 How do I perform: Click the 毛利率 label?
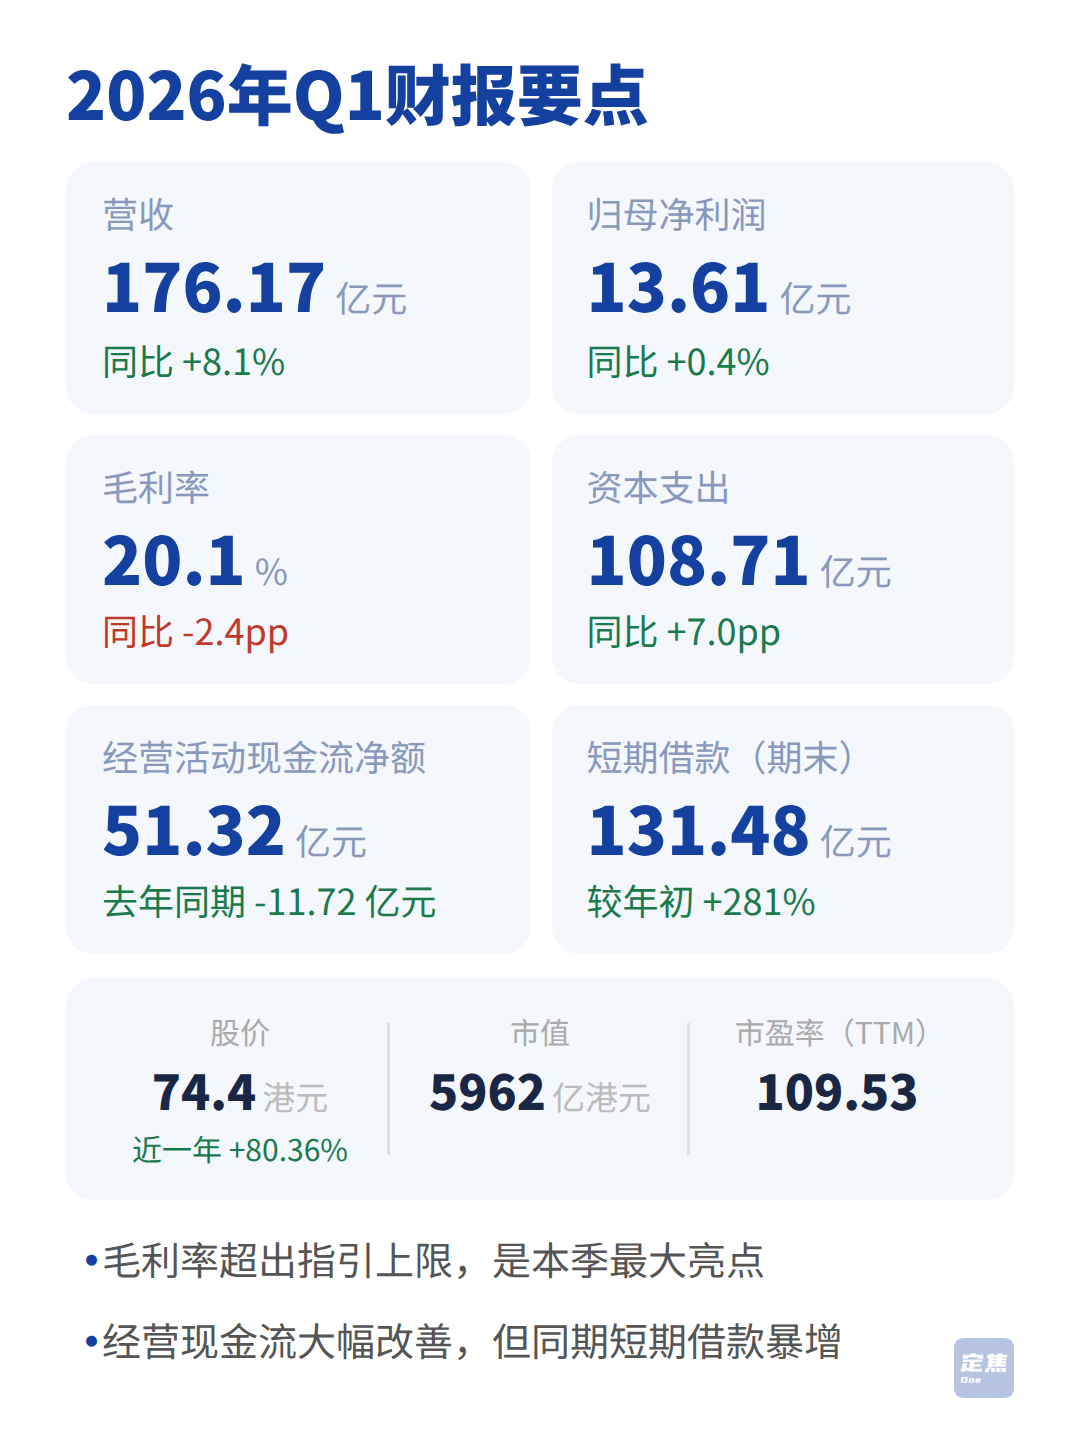[156, 488]
